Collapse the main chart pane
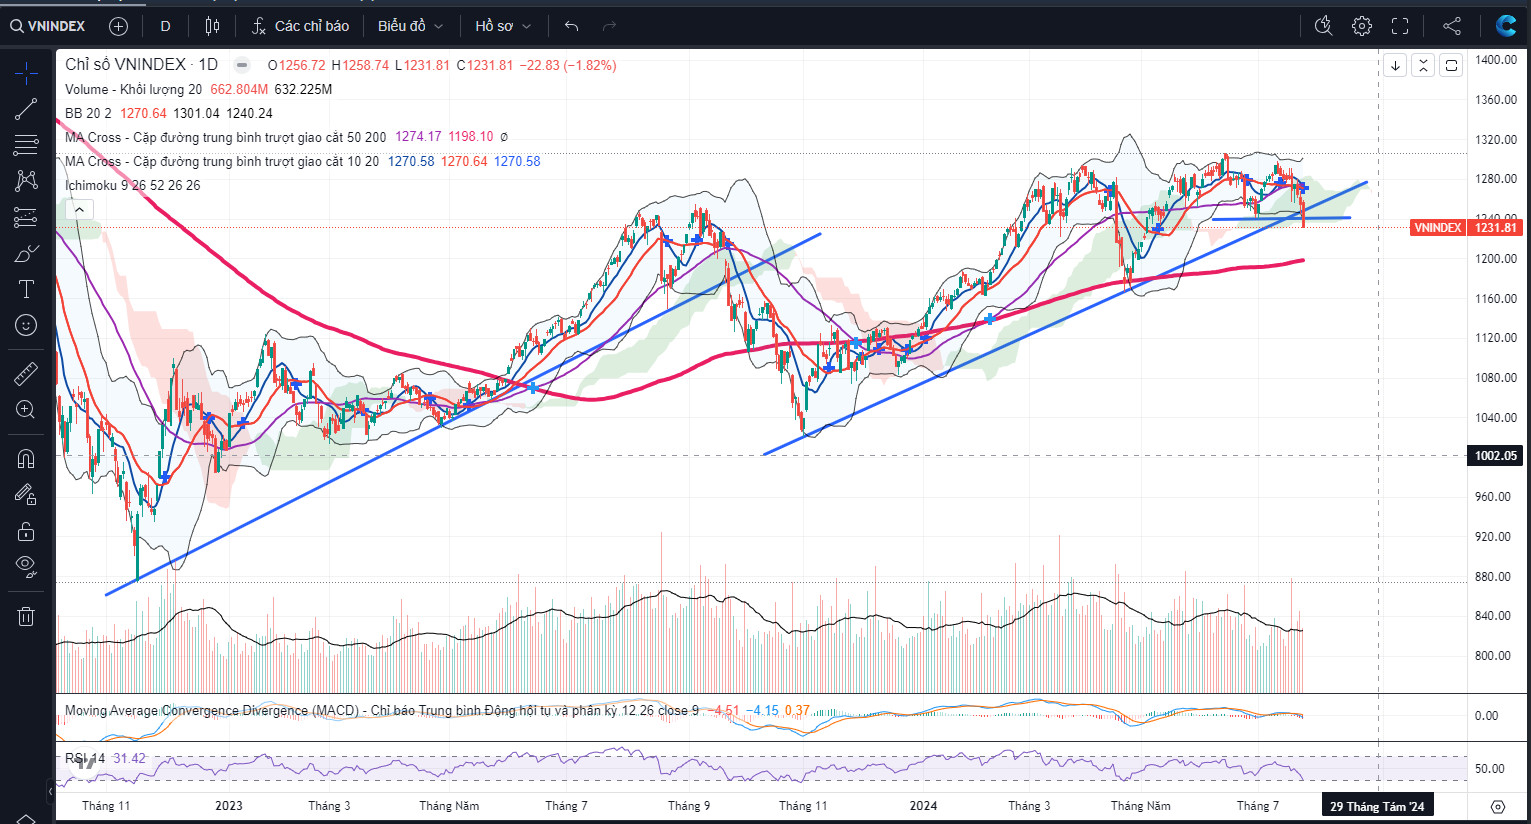1531x824 pixels. pos(1423,66)
